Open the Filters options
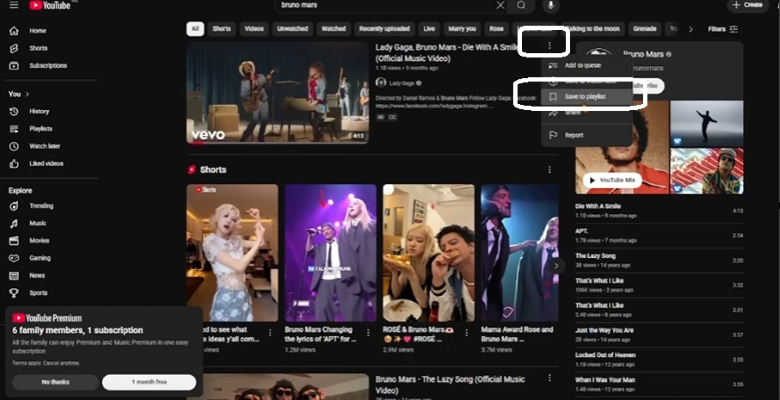This screenshot has width=780, height=400. click(x=723, y=29)
